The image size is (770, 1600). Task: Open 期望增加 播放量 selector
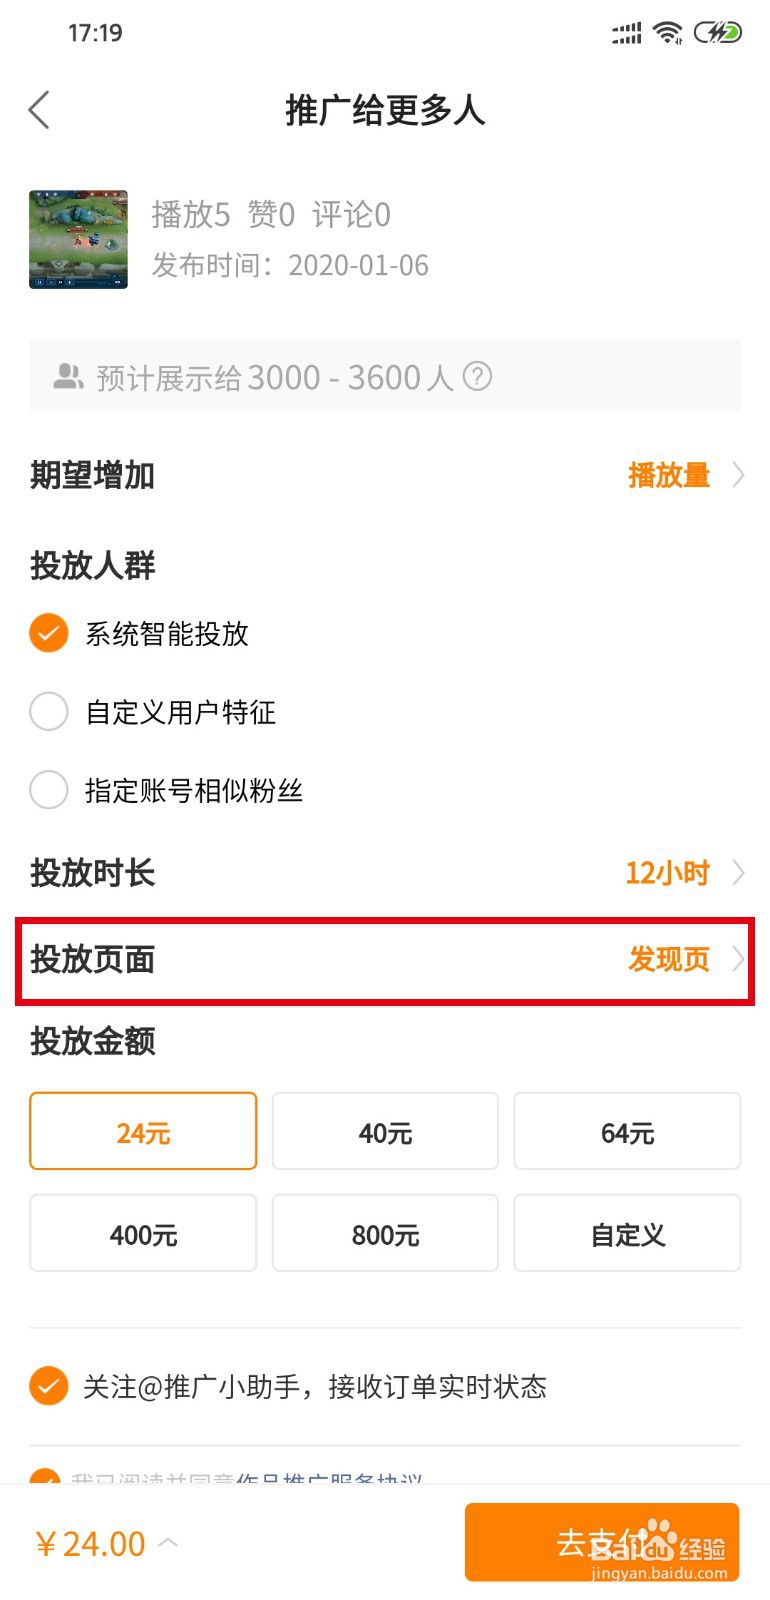[x=684, y=475]
